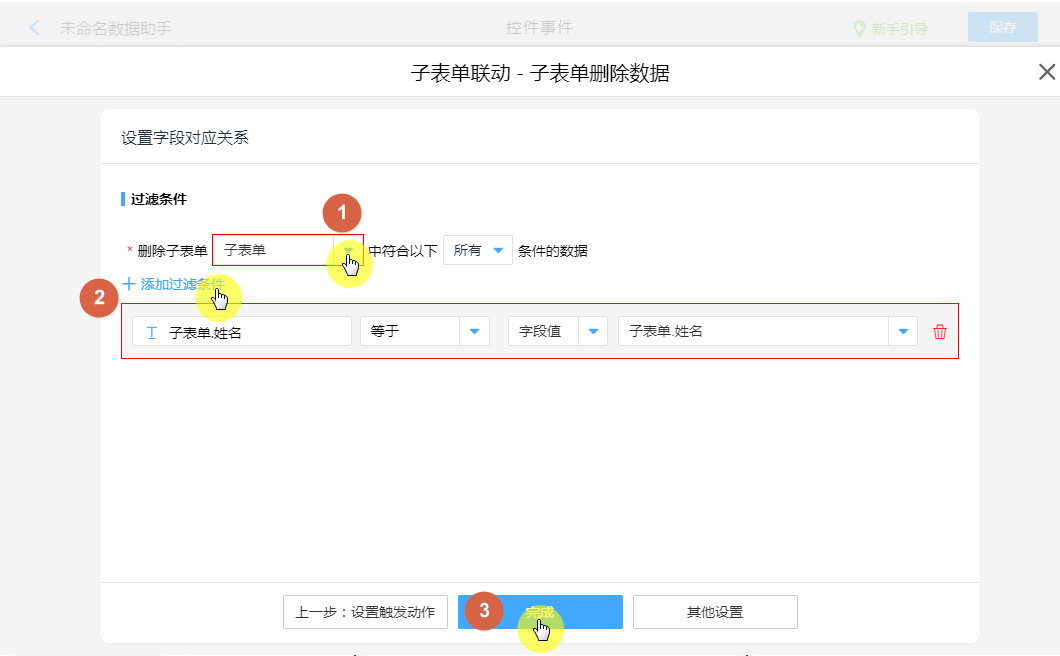Open the 等于 operator dropdown
Screen dimensions: 1060x656
474,332
